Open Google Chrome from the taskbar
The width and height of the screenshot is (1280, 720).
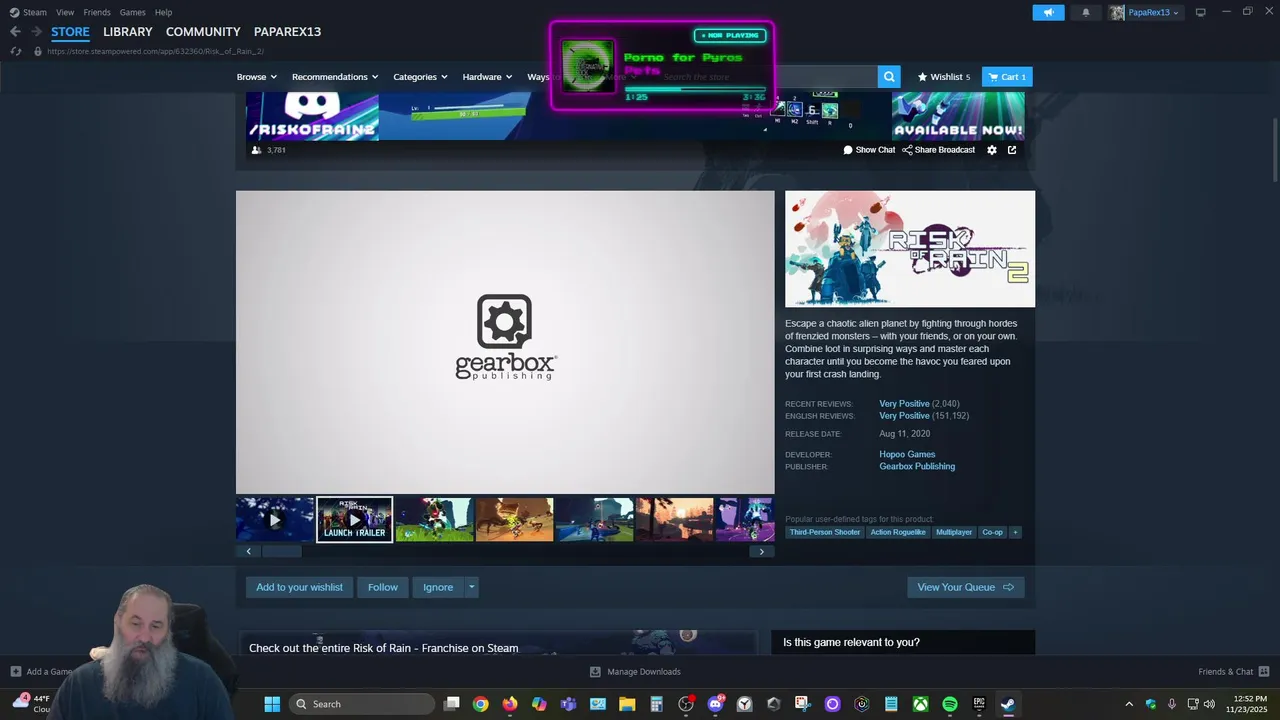(x=481, y=704)
